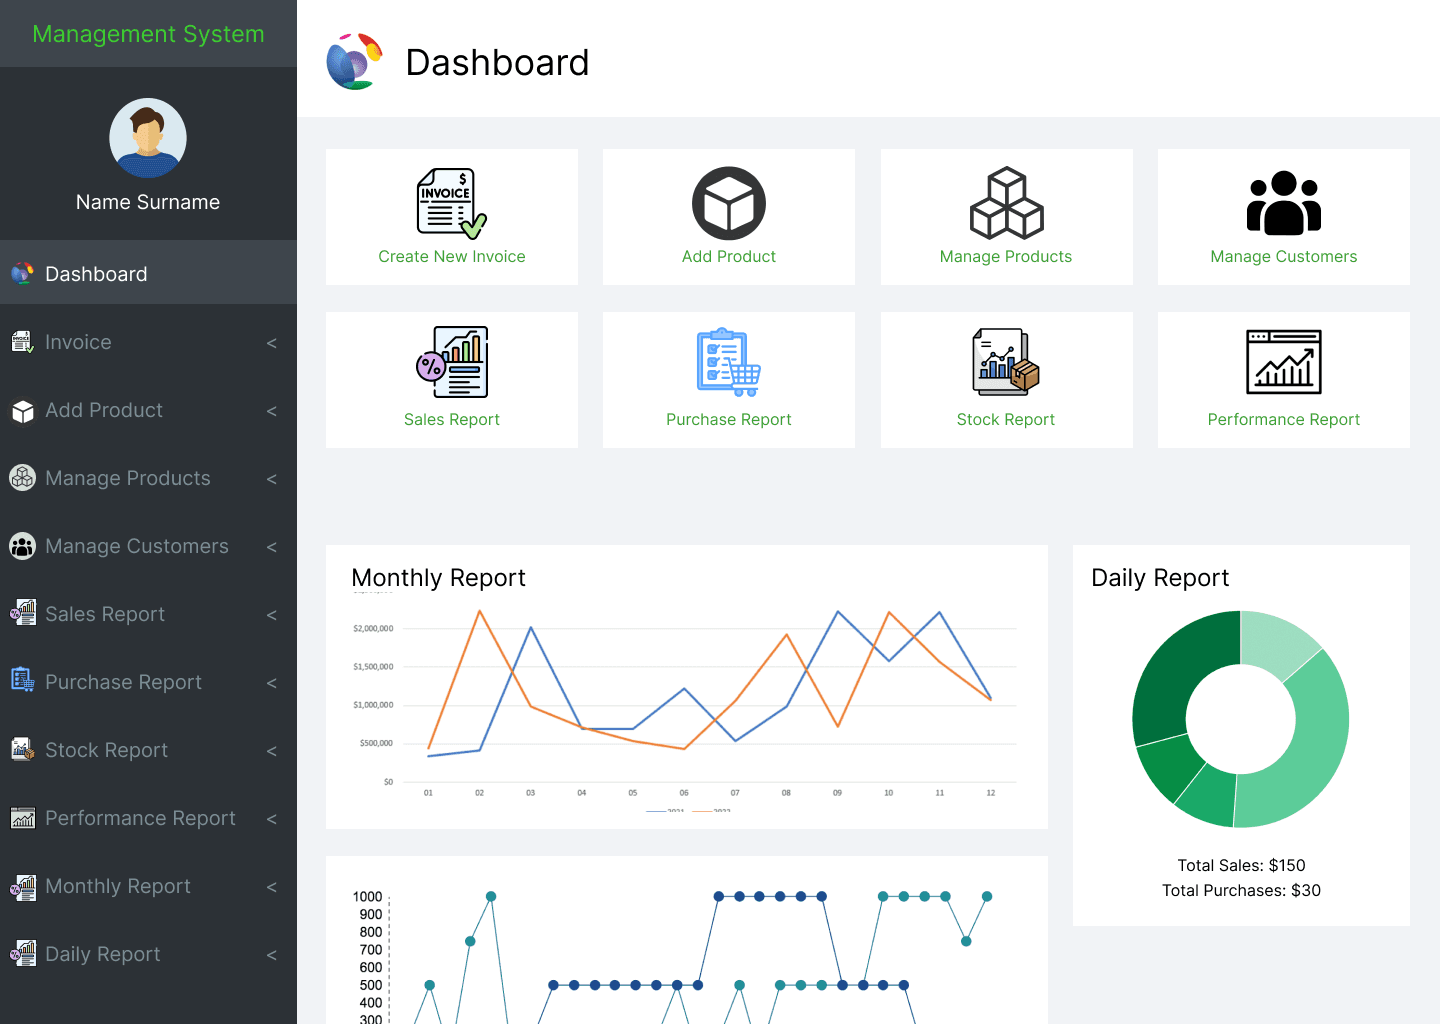Expand the Daily Report sidebar arrow
The height and width of the screenshot is (1024, 1440).
click(271, 955)
